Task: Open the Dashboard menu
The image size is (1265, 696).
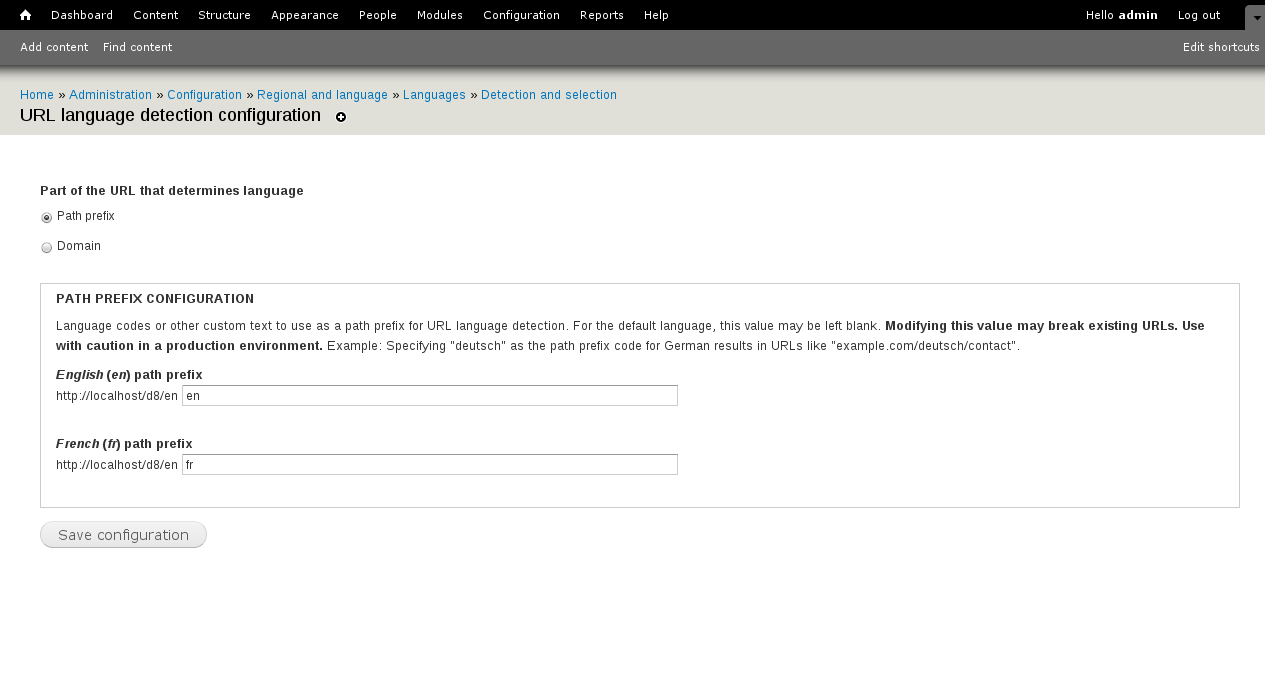Action: (x=82, y=15)
